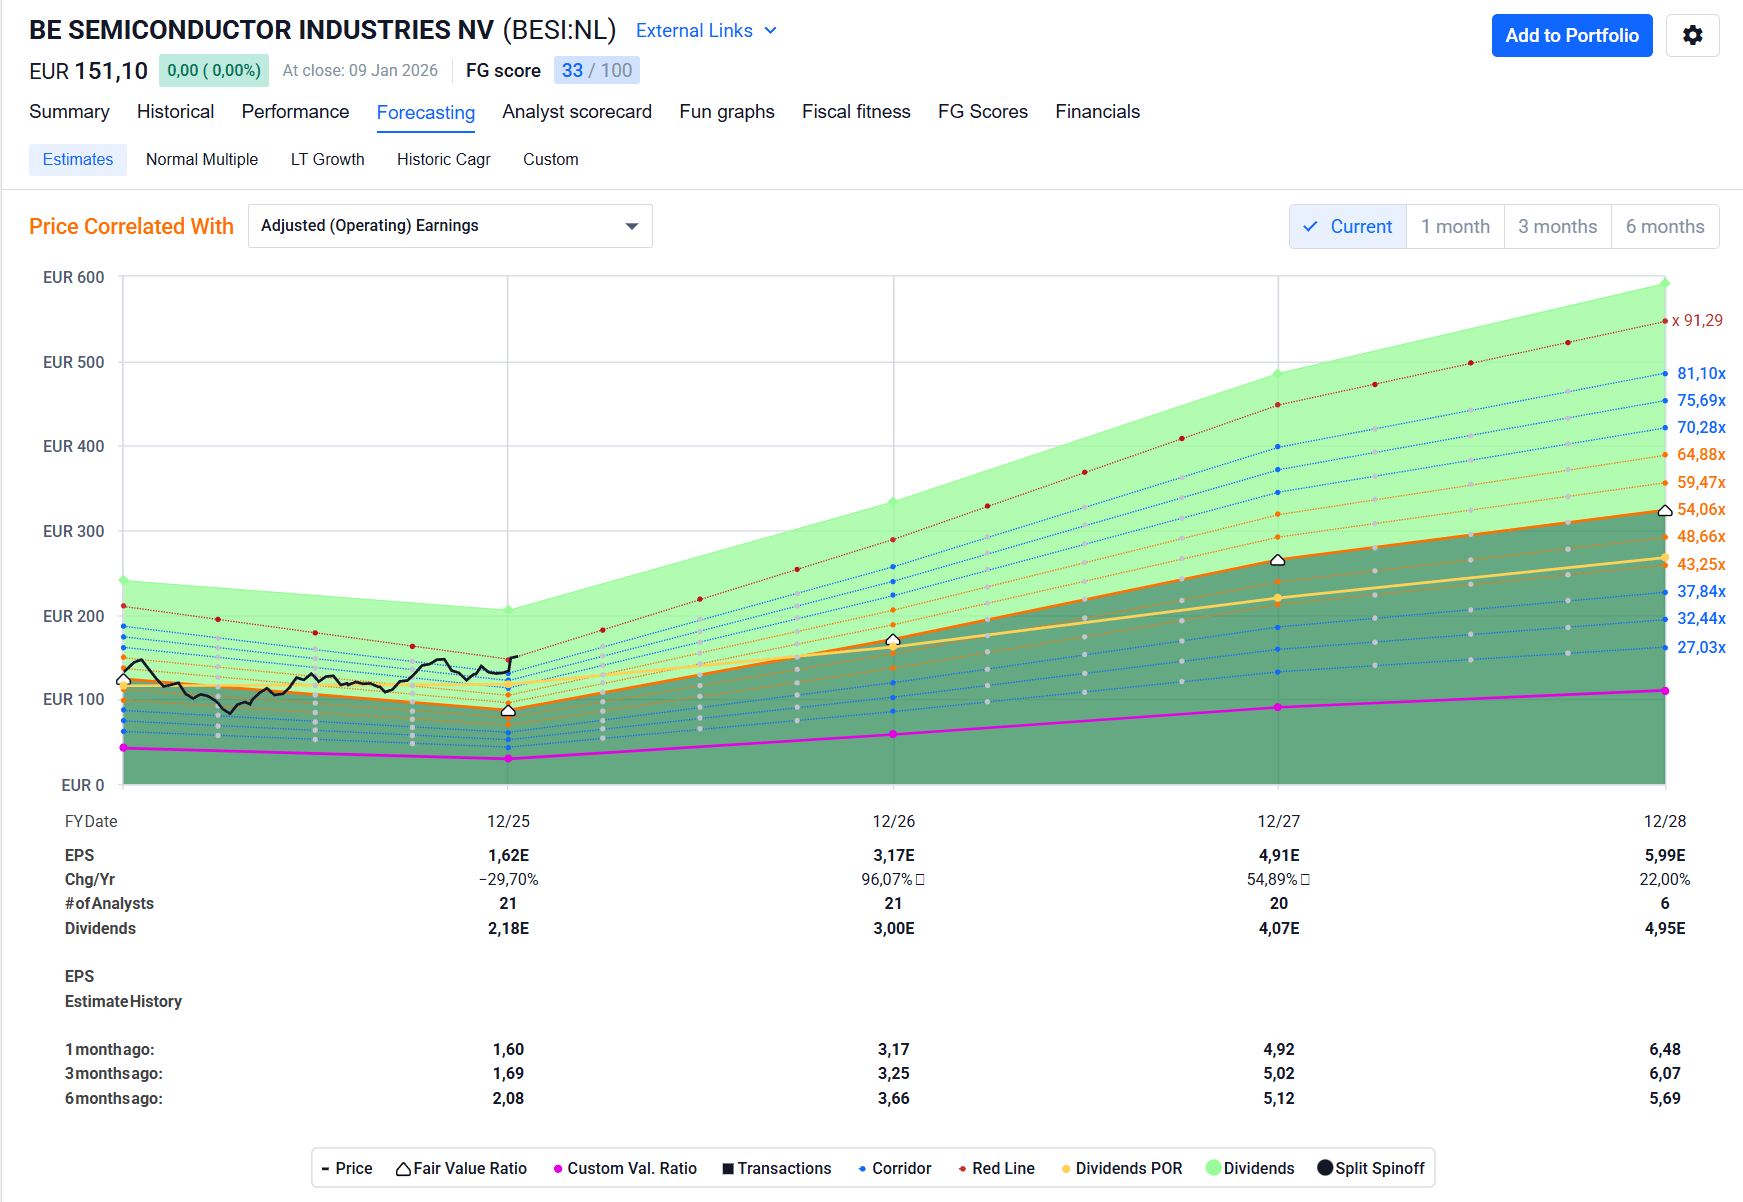
Task: Click the Add to Portfolio button
Action: tap(1571, 35)
